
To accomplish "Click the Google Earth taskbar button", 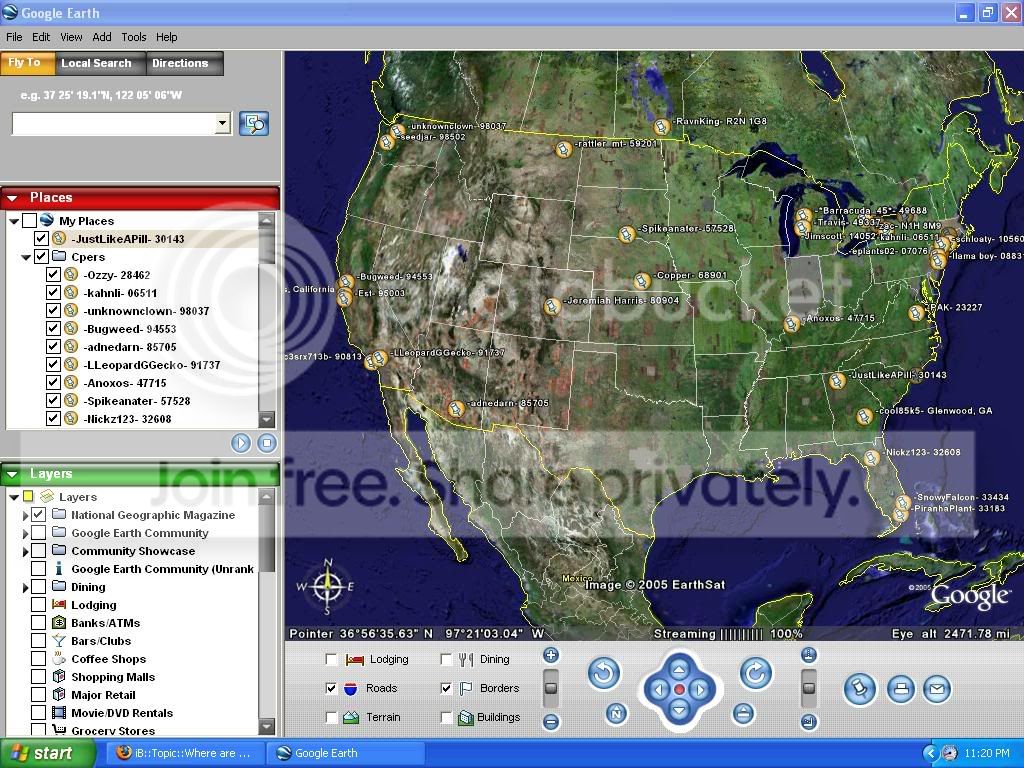I will 346,753.
